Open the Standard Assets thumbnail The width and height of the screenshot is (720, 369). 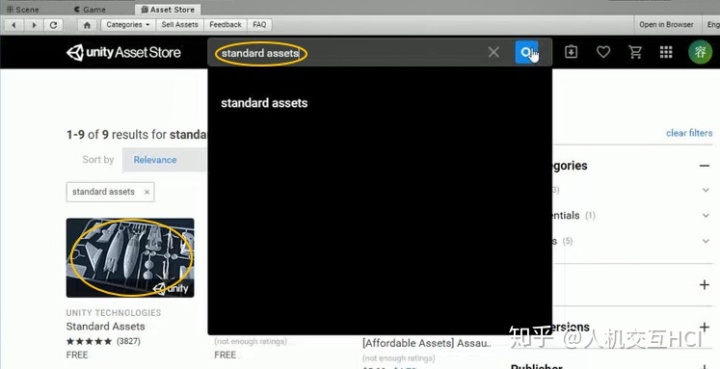130,257
